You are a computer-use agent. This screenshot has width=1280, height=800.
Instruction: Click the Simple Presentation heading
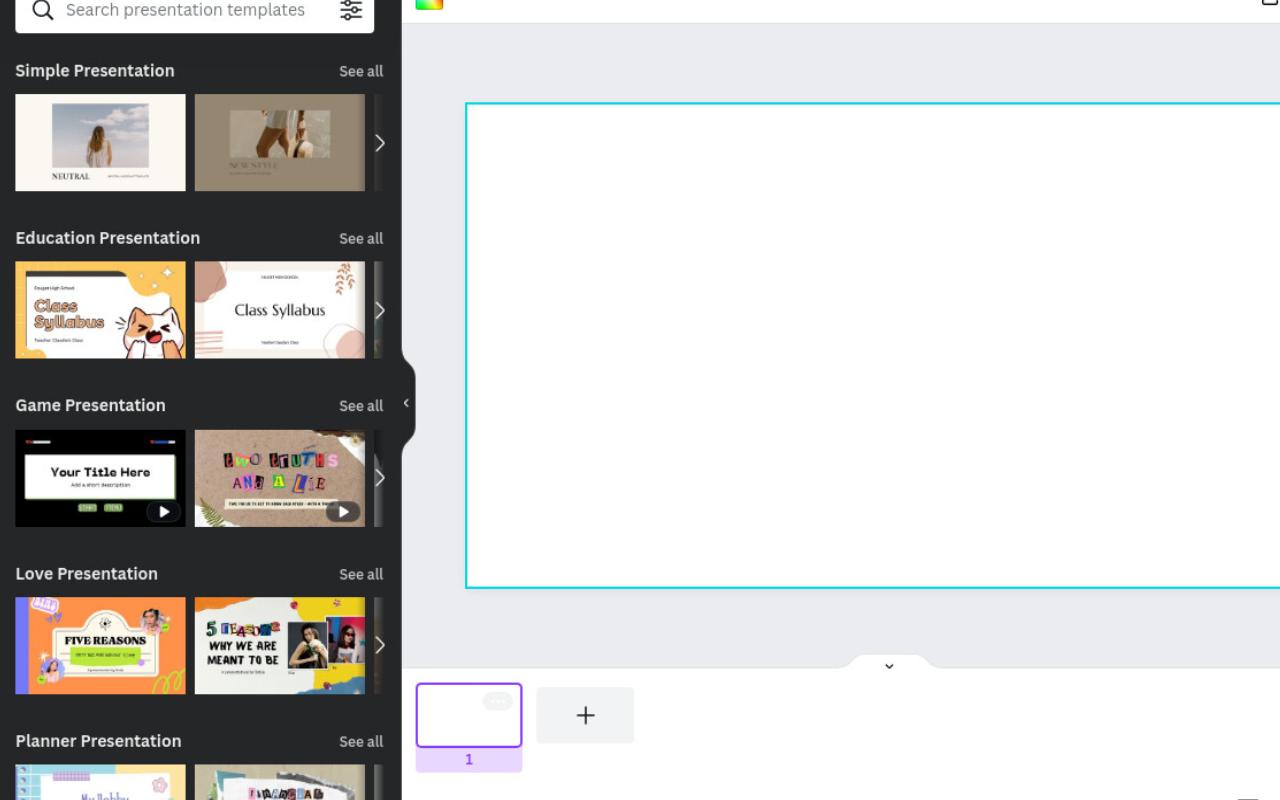coord(95,71)
